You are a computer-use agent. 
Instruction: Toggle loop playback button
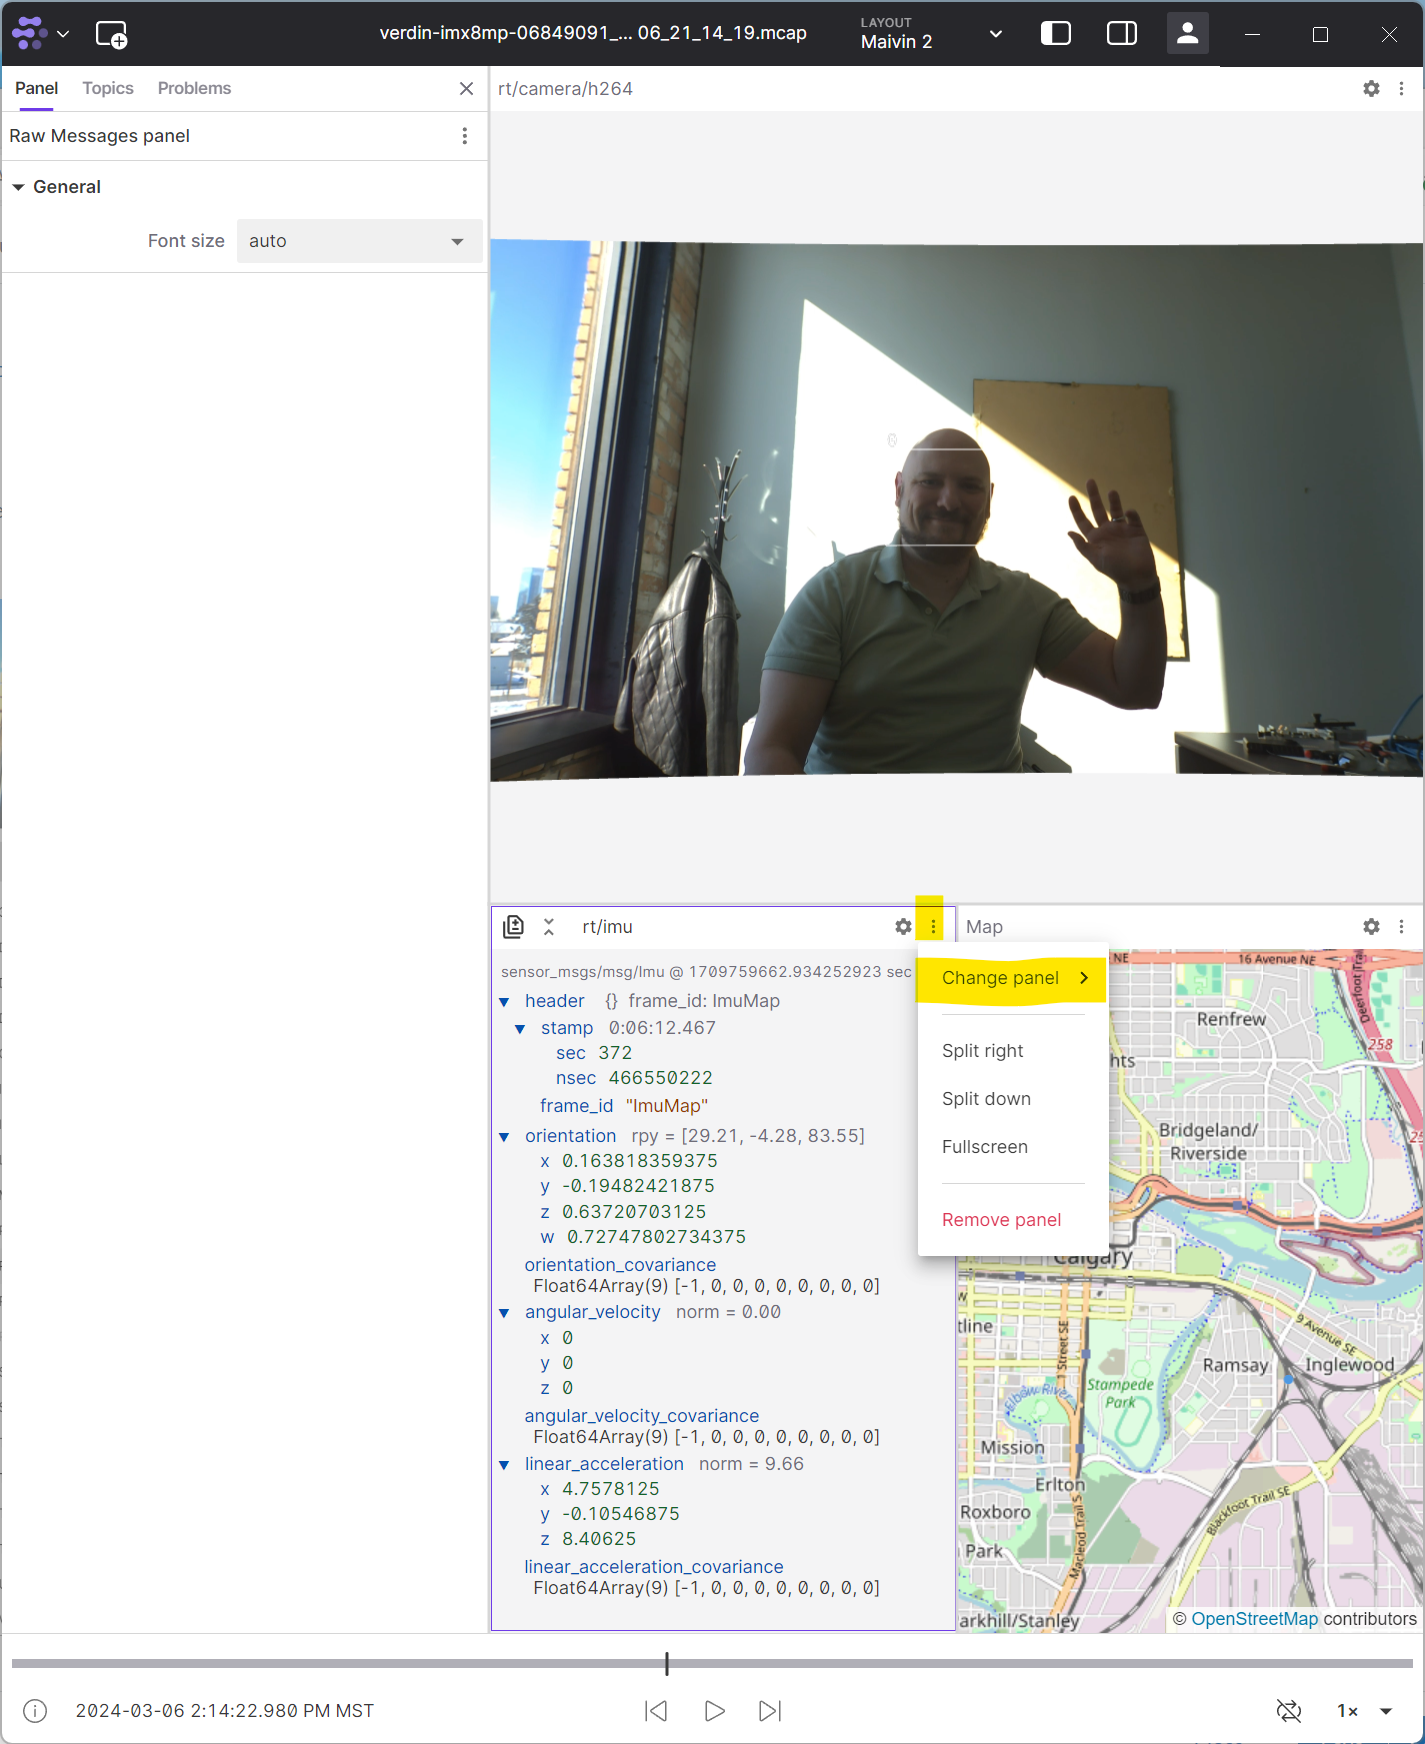click(1289, 1711)
